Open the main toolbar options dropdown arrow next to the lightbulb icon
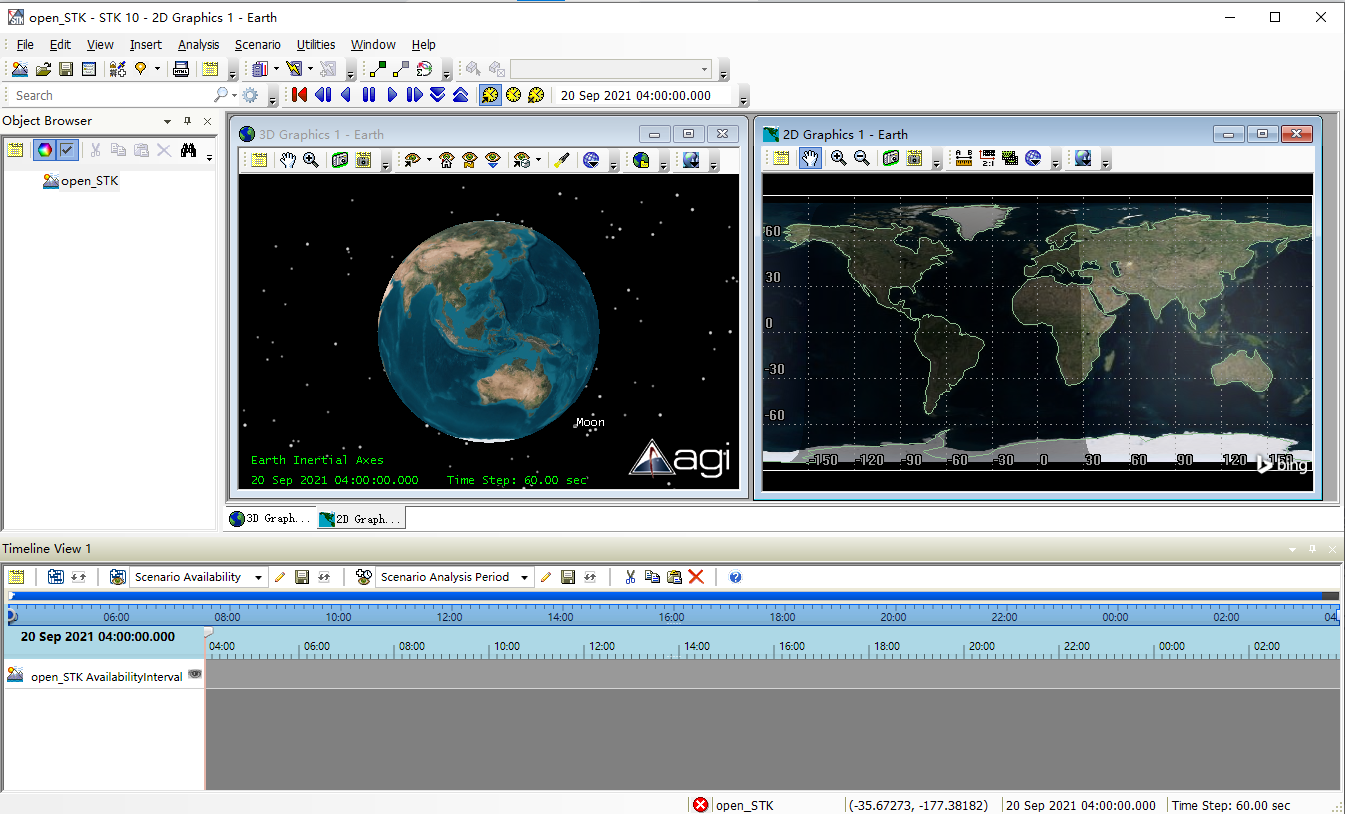The height and width of the screenshot is (814, 1345). [x=157, y=69]
